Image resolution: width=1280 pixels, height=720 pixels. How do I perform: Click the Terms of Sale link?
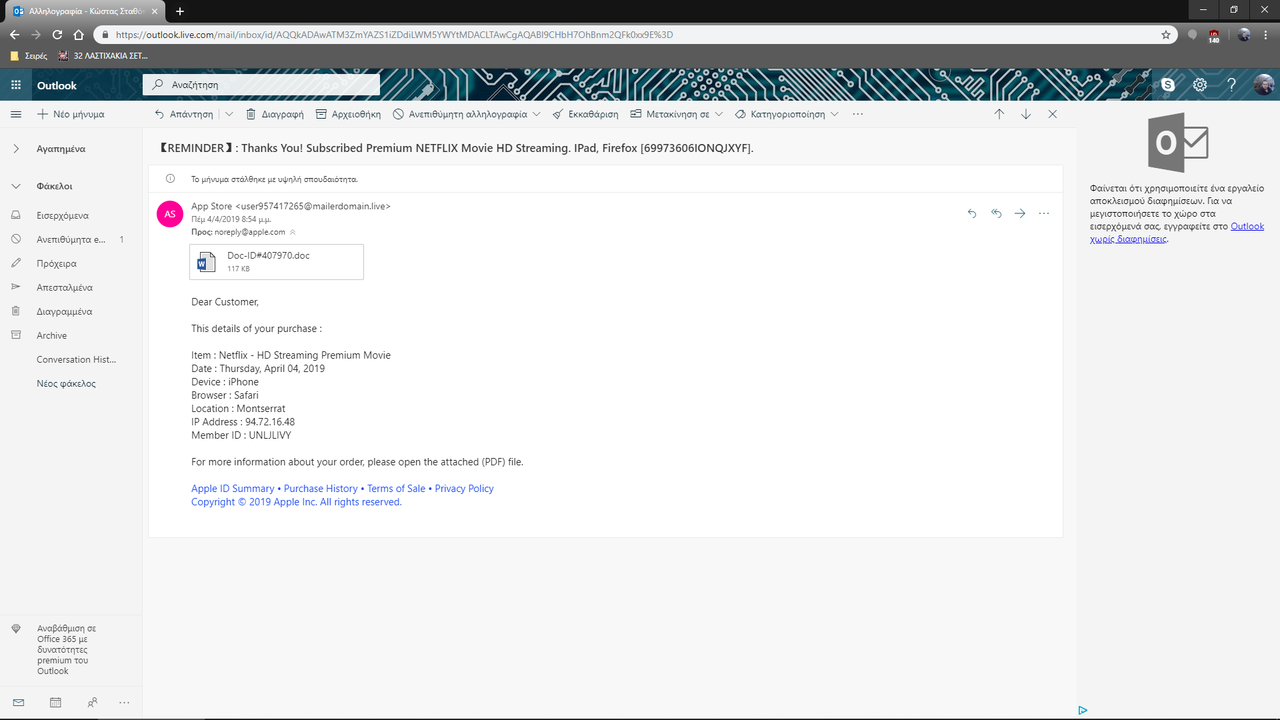point(396,489)
